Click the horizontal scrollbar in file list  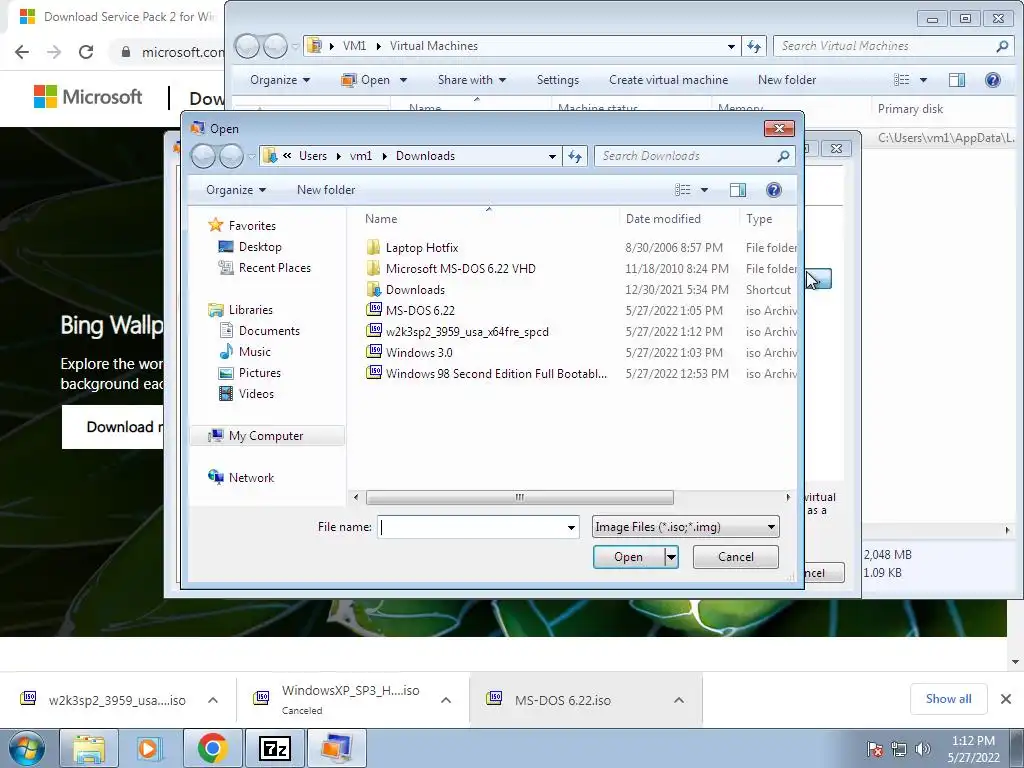[520, 498]
